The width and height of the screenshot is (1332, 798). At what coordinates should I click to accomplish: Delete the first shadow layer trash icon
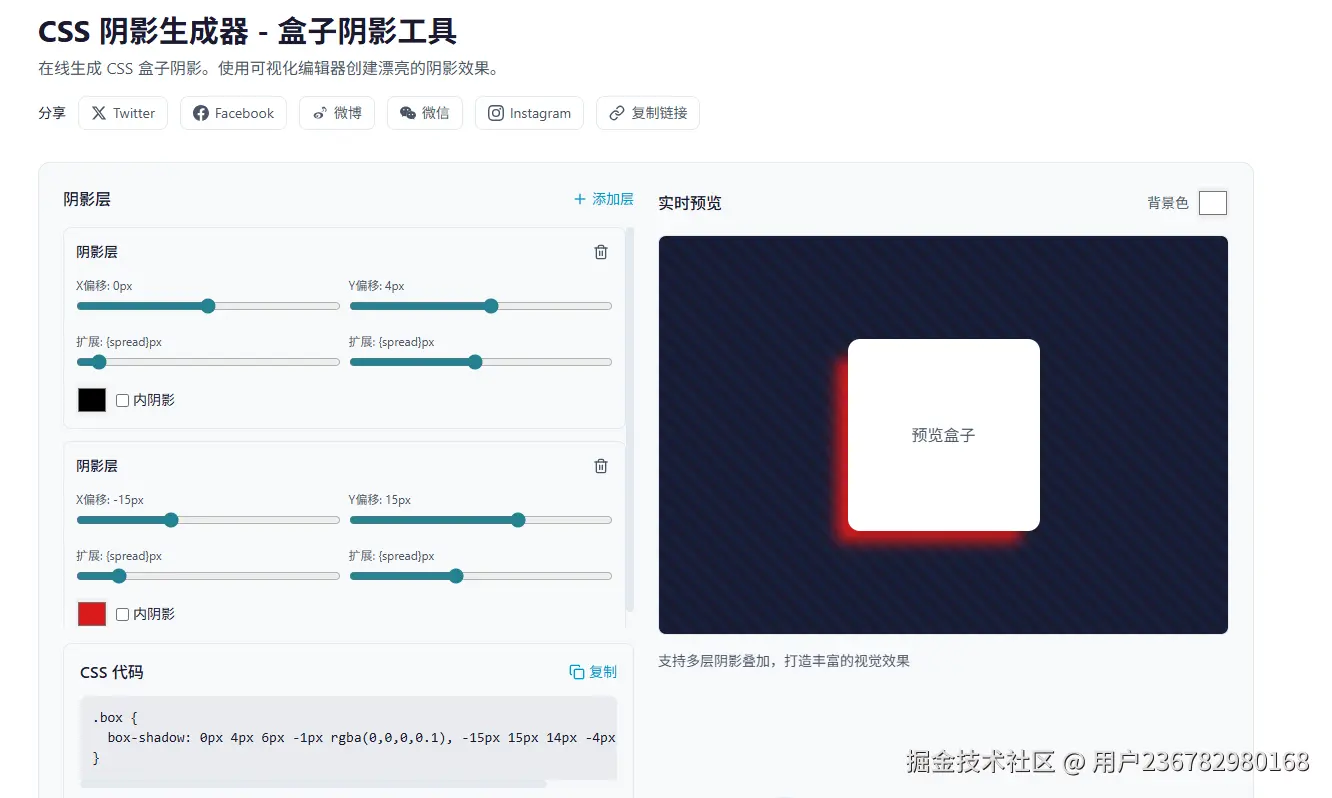(601, 252)
